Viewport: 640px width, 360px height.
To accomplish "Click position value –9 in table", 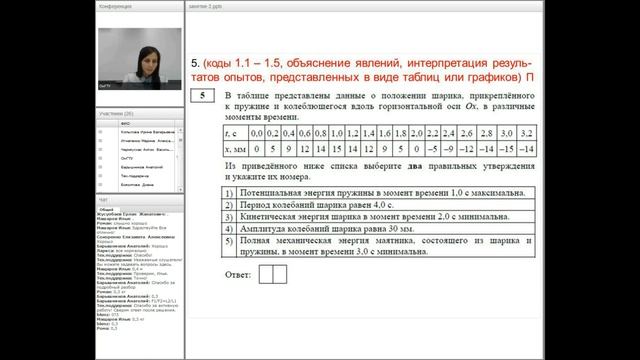I will (x=449, y=149).
